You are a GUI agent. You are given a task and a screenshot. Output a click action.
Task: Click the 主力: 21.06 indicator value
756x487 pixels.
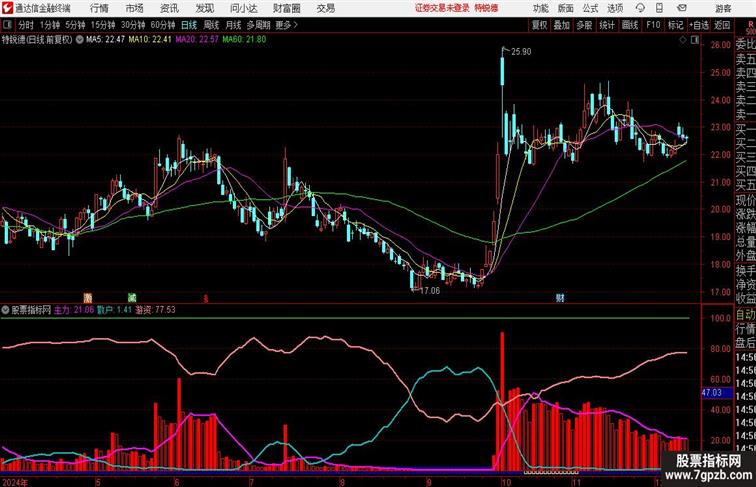[74, 310]
